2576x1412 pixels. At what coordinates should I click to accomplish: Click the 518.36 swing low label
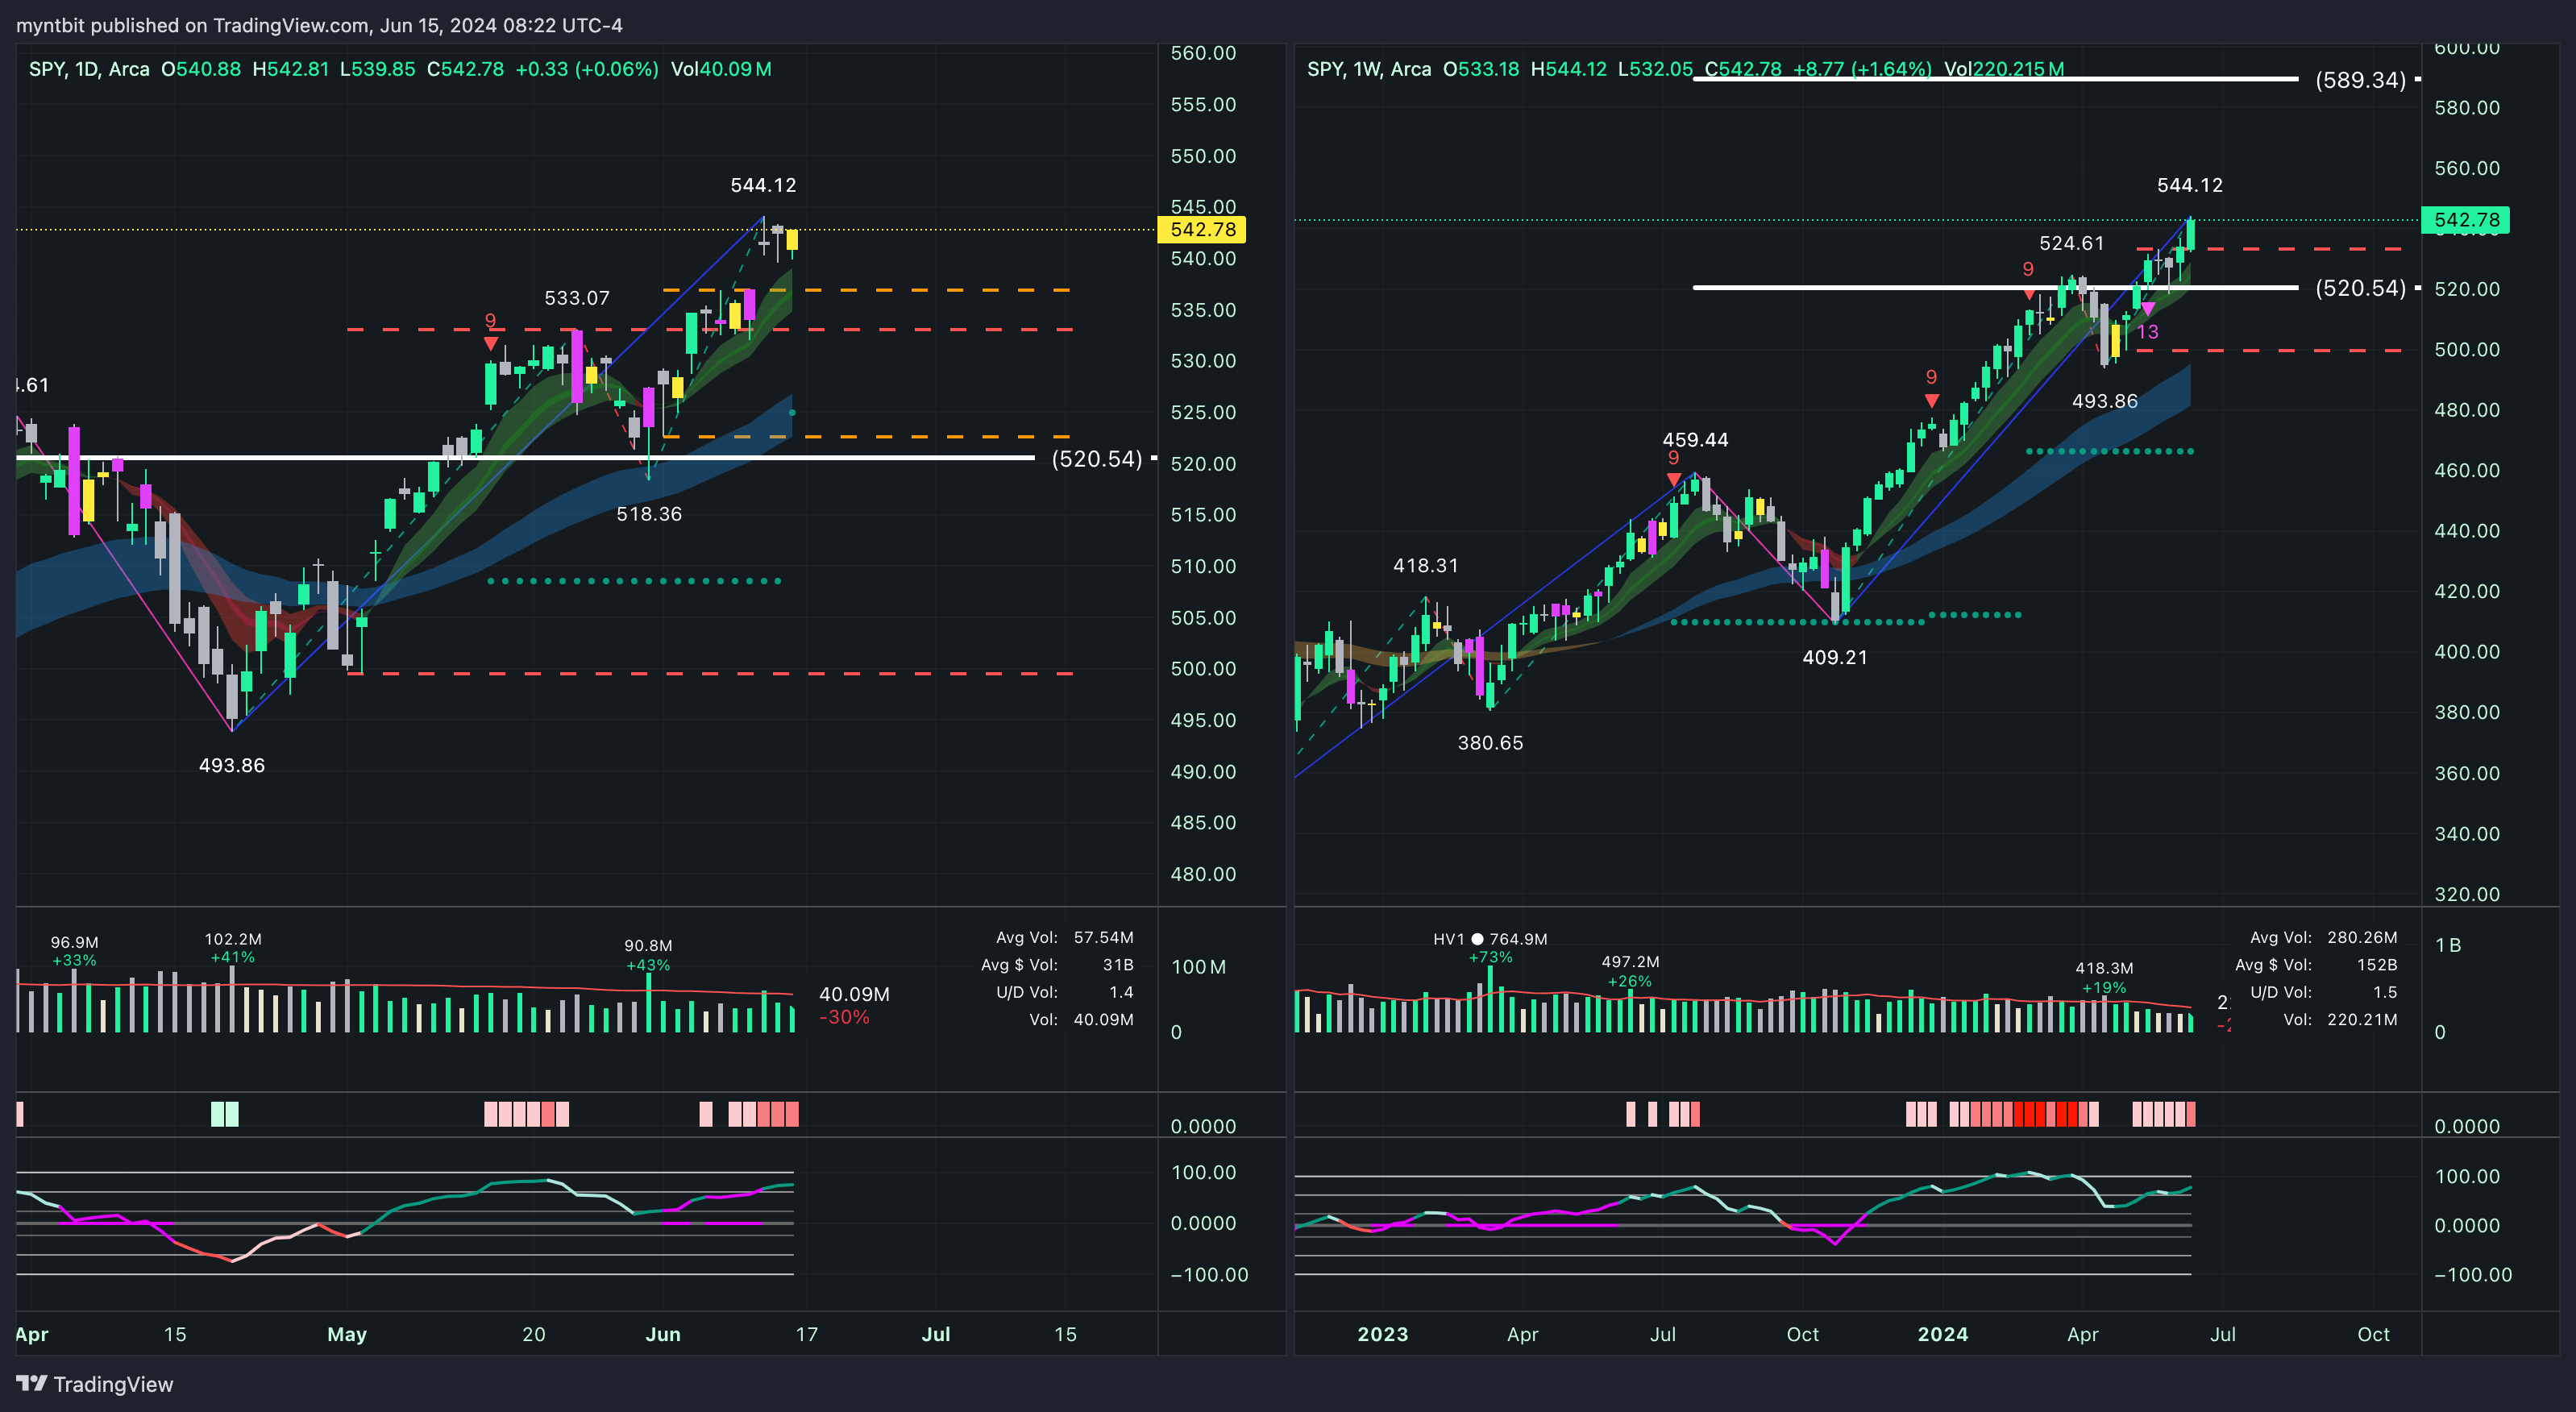tap(649, 514)
